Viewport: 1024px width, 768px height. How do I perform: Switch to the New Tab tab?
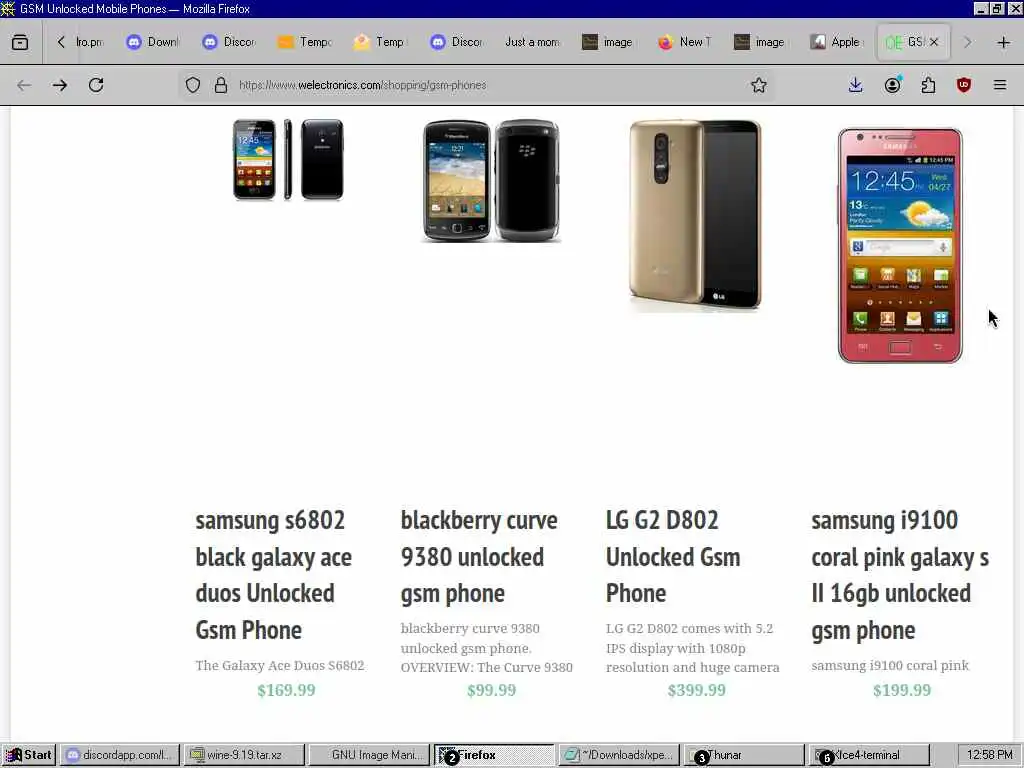point(686,42)
